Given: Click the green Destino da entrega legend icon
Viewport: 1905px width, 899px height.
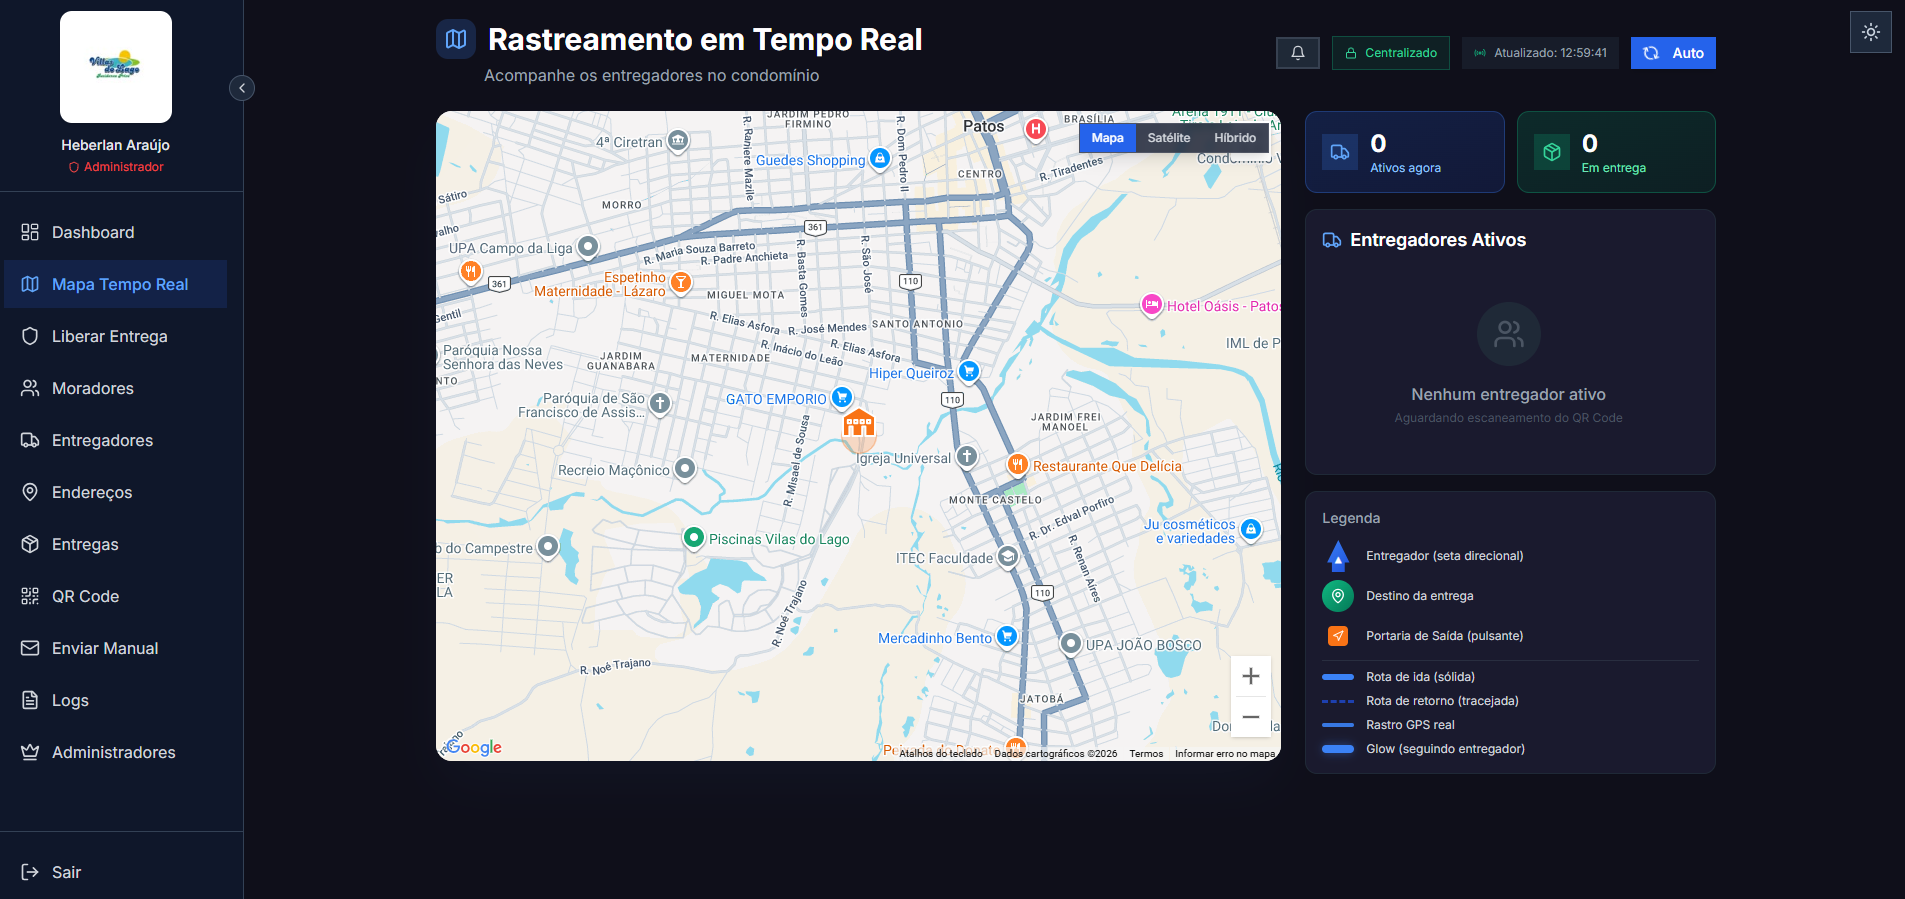Looking at the screenshot, I should point(1338,596).
